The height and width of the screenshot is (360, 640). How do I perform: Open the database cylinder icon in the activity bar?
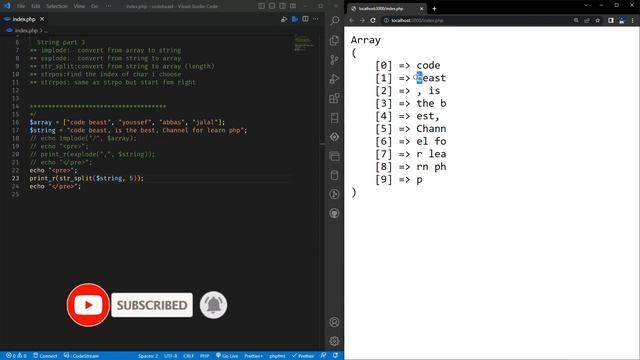[x=334, y=176]
